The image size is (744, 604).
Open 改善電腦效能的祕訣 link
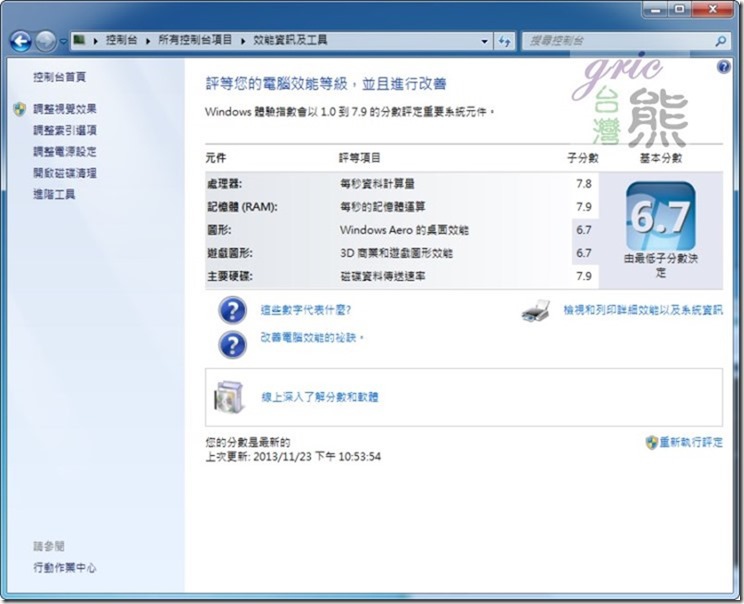pos(312,338)
